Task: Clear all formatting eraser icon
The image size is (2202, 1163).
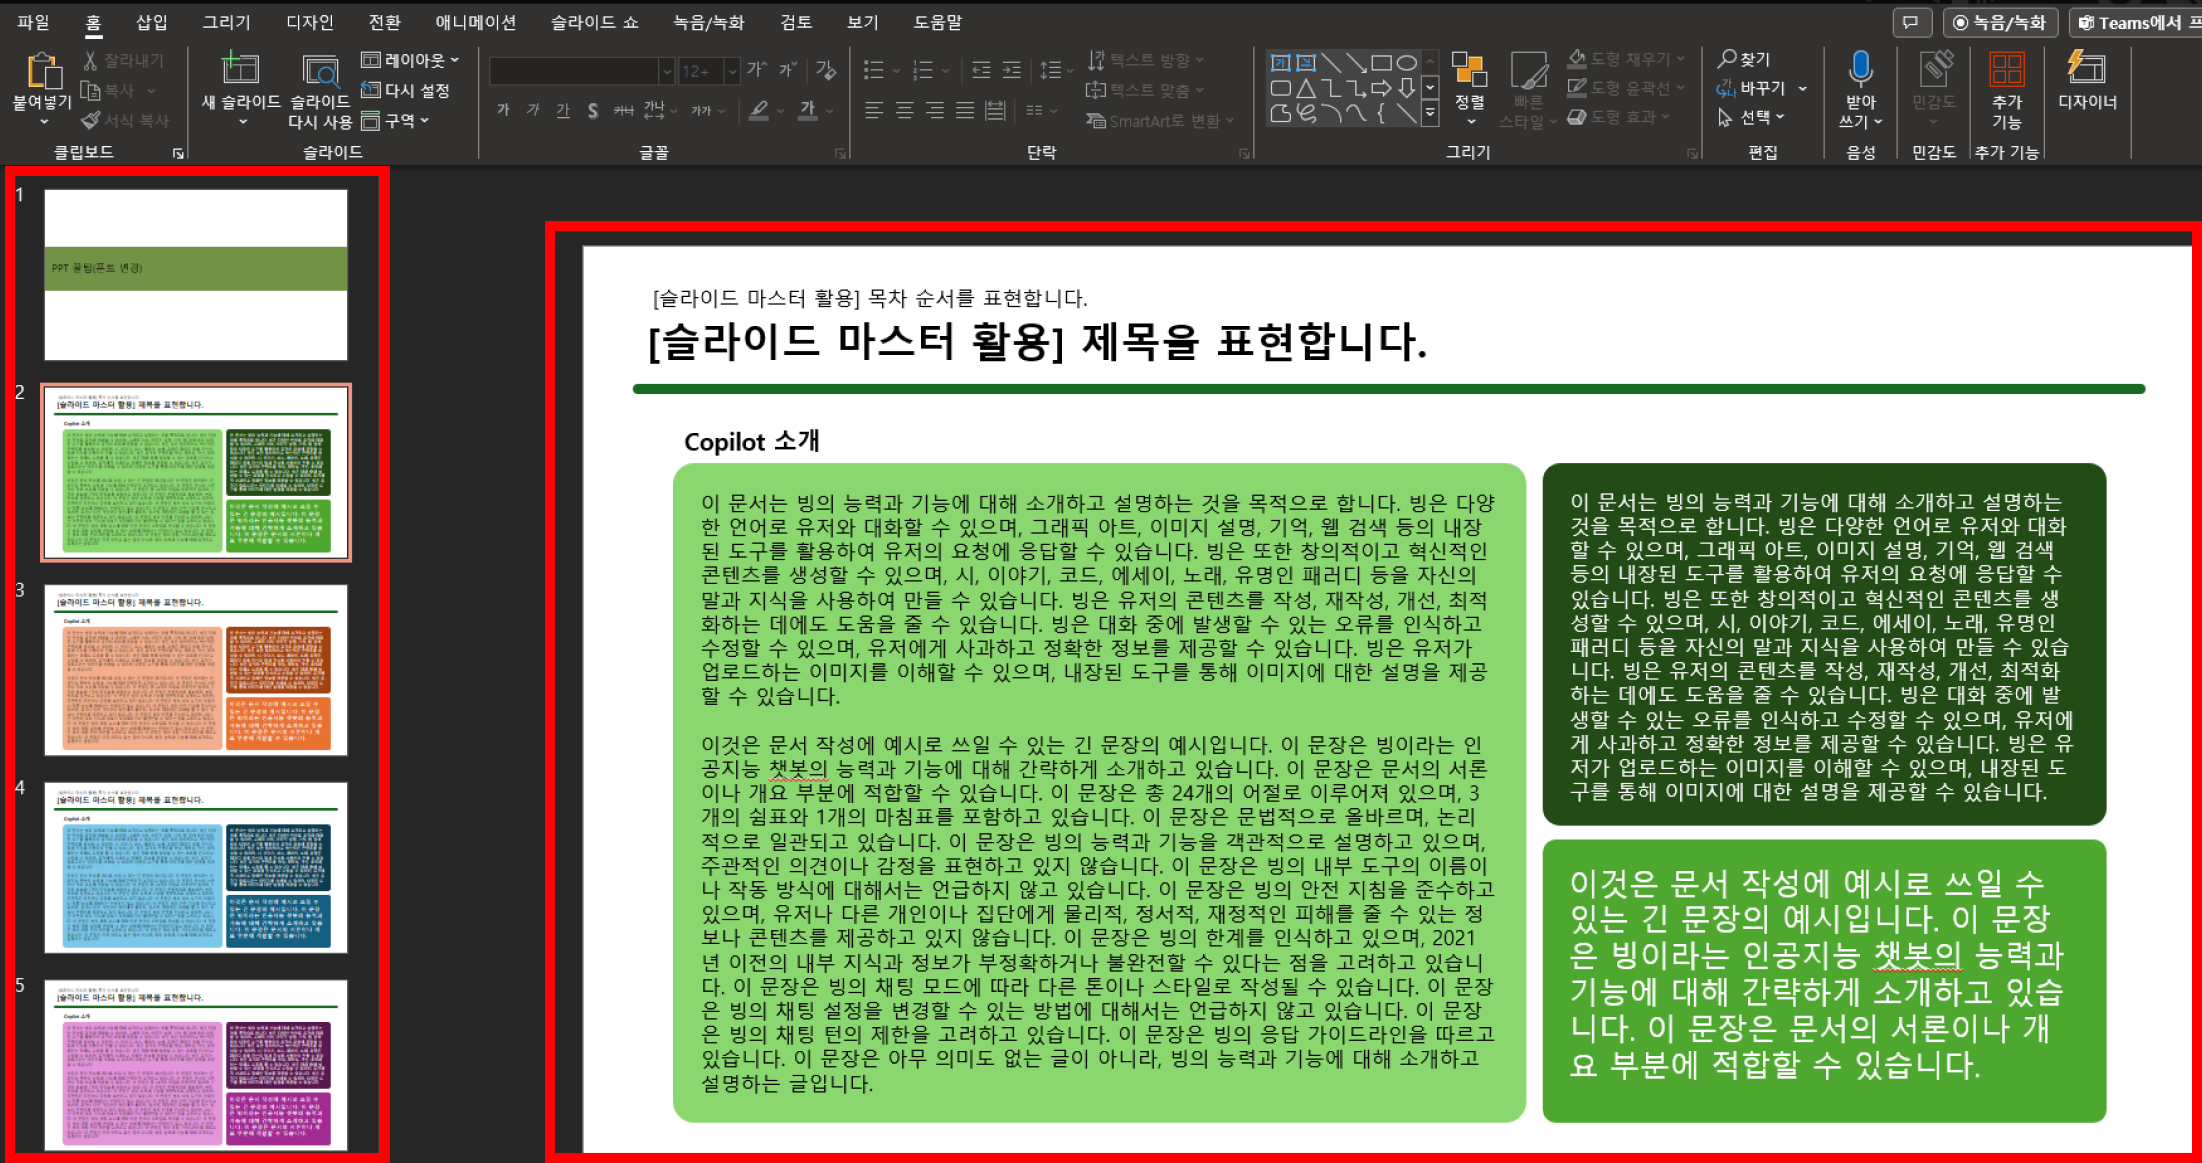Action: 825,69
